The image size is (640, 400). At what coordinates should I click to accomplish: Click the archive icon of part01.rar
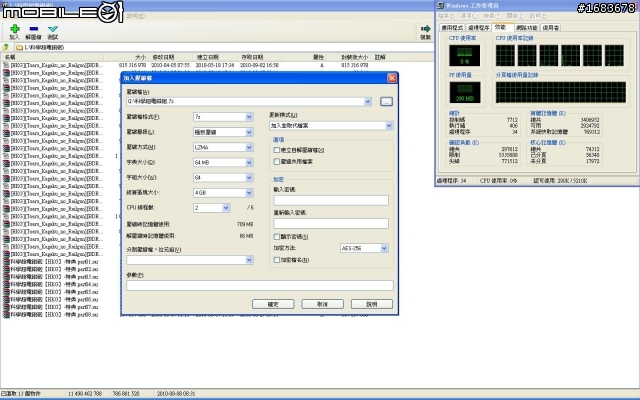pos(6,262)
